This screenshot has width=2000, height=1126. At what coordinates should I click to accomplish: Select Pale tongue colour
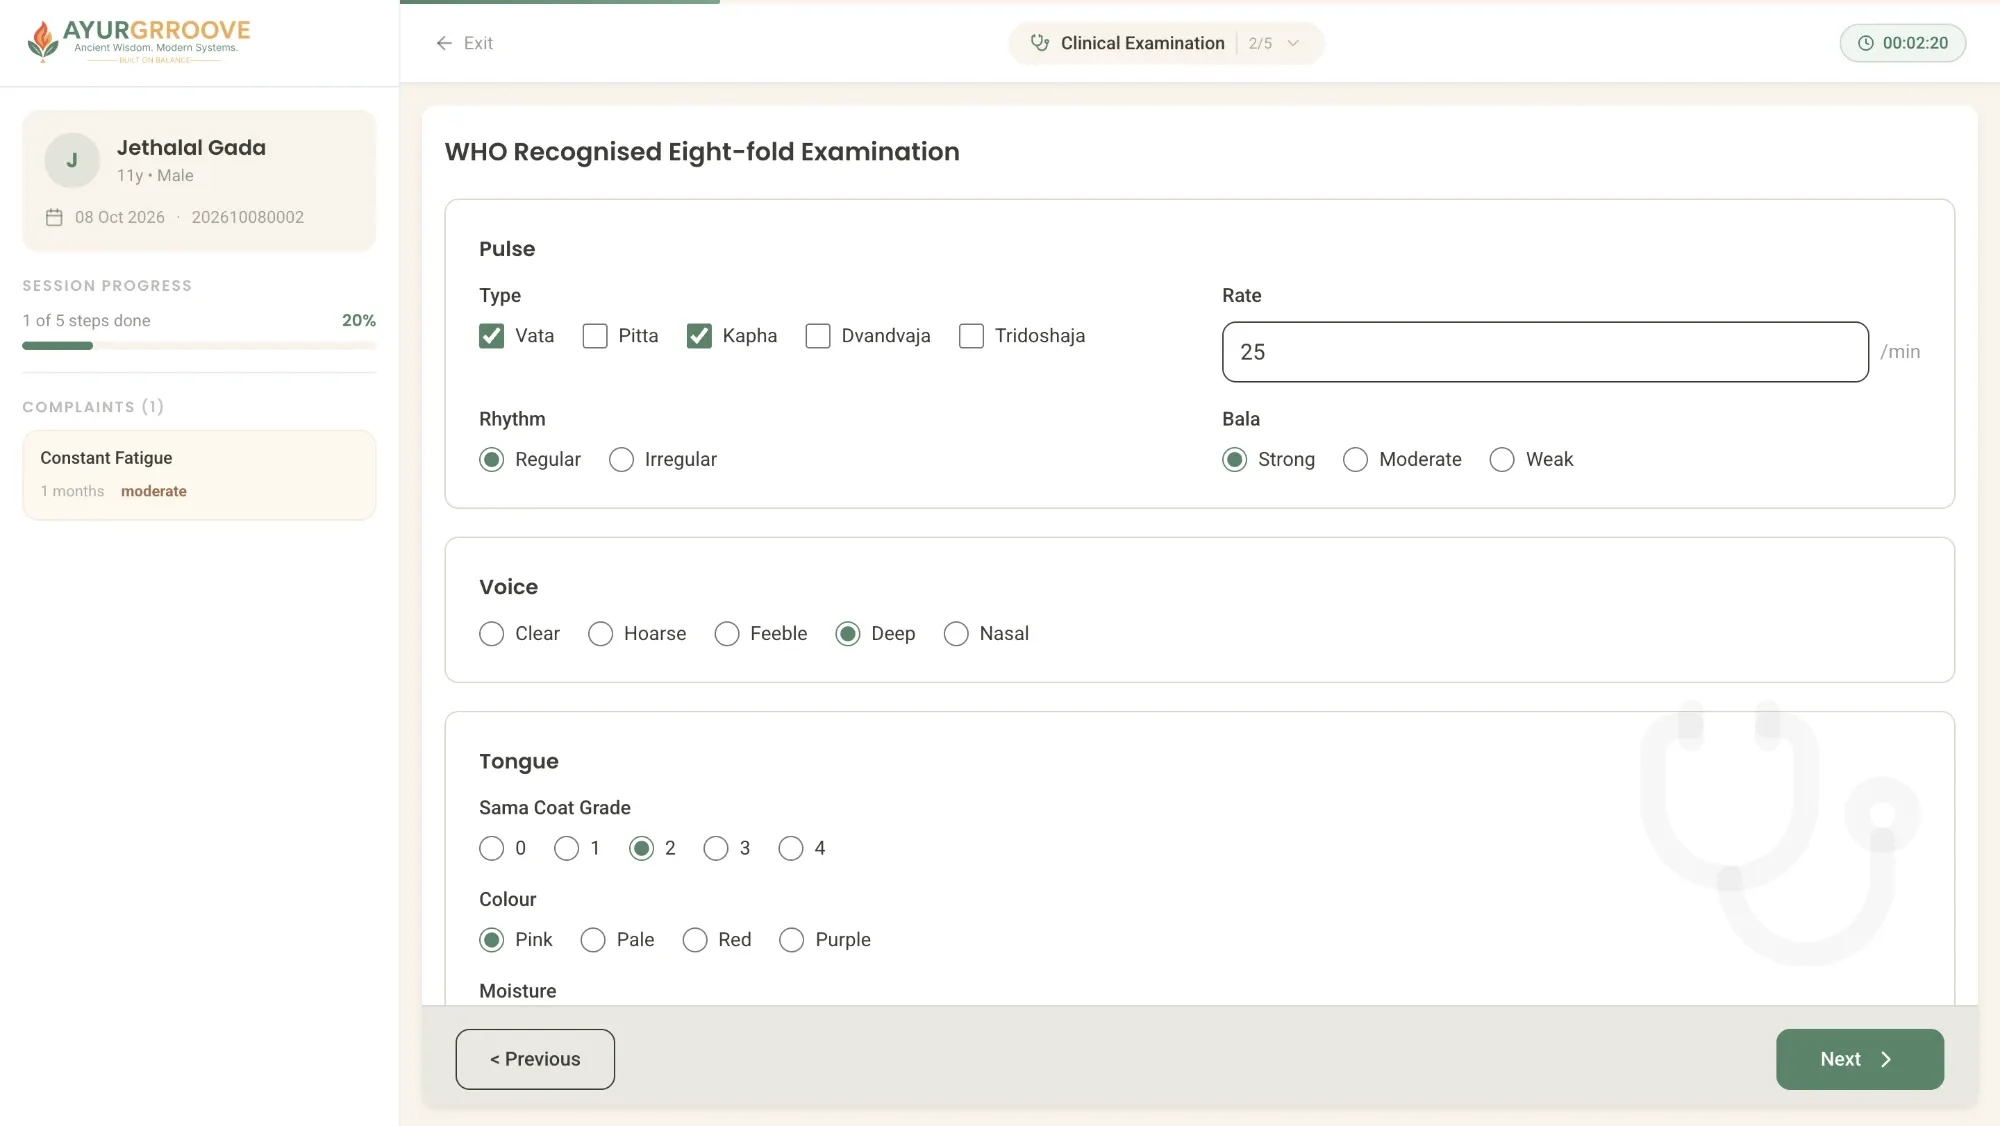(x=593, y=940)
